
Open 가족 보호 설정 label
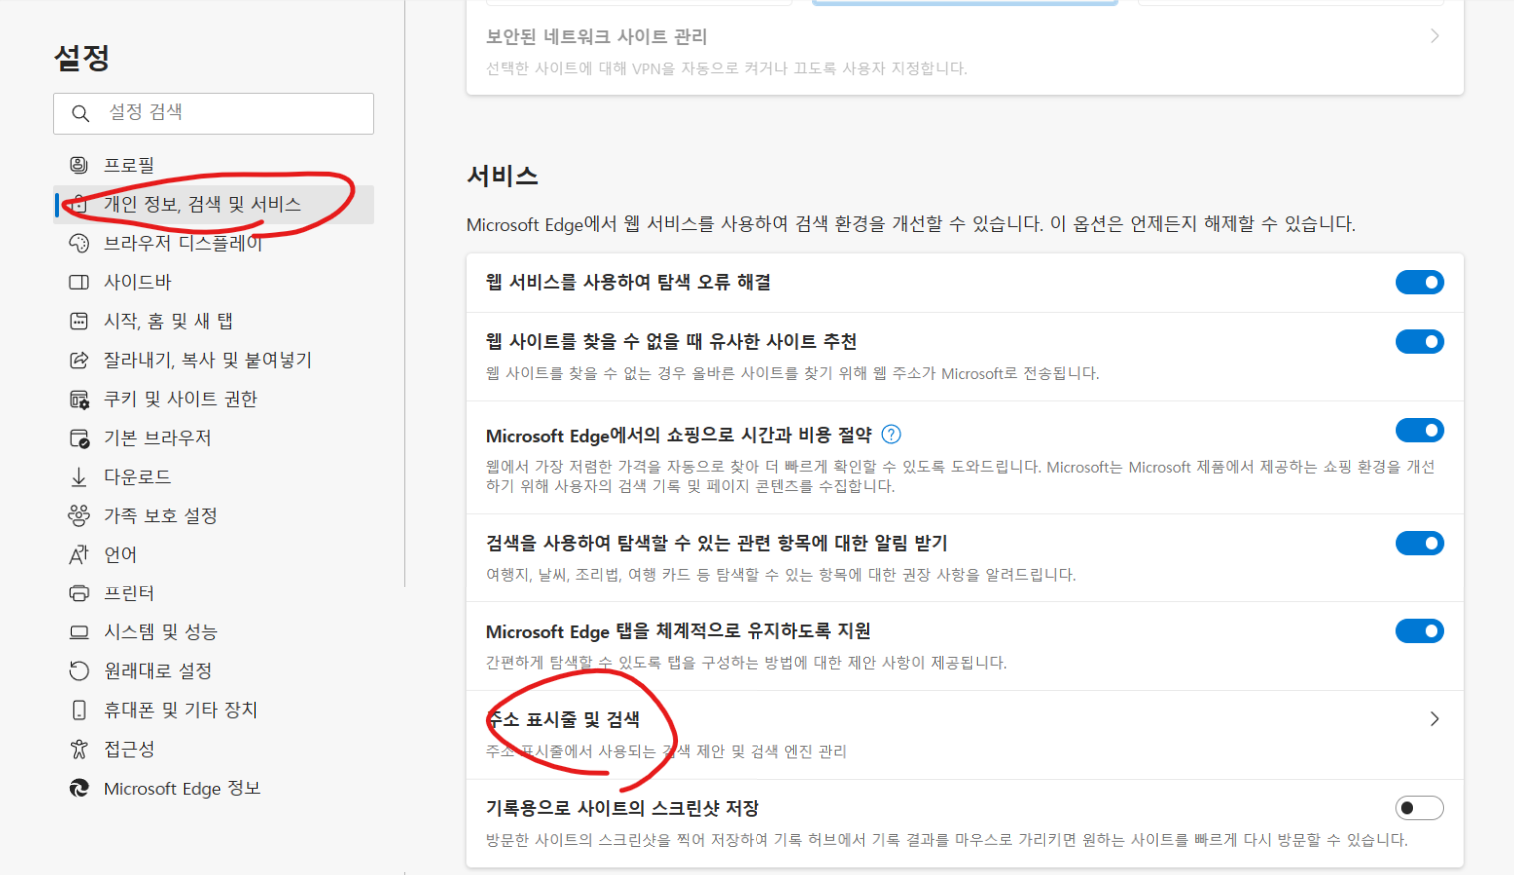pyautogui.click(x=160, y=516)
